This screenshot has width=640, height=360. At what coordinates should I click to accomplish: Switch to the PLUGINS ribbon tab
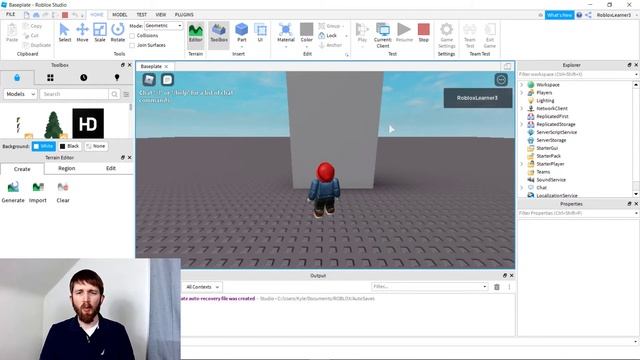[x=184, y=15]
